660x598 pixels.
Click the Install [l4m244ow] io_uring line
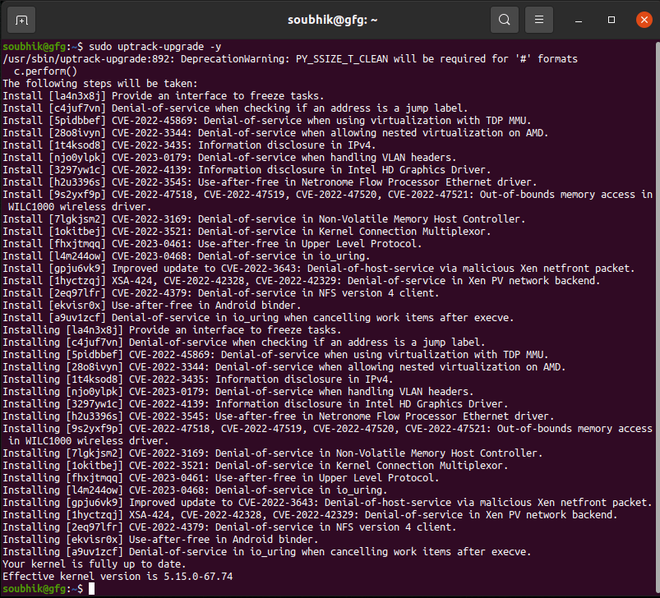186,256
